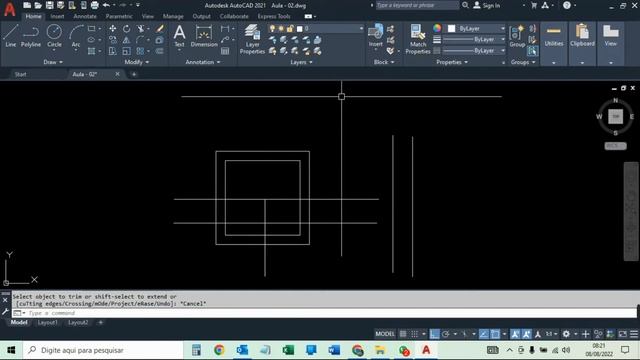The image size is (640, 360).
Task: Save the drawing from Quick Access toolbar
Action: 49,5
